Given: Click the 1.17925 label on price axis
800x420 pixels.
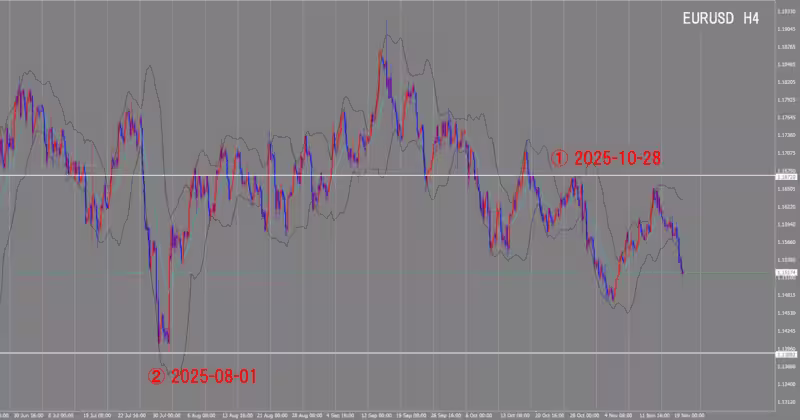Looking at the screenshot, I should pyautogui.click(x=786, y=100).
